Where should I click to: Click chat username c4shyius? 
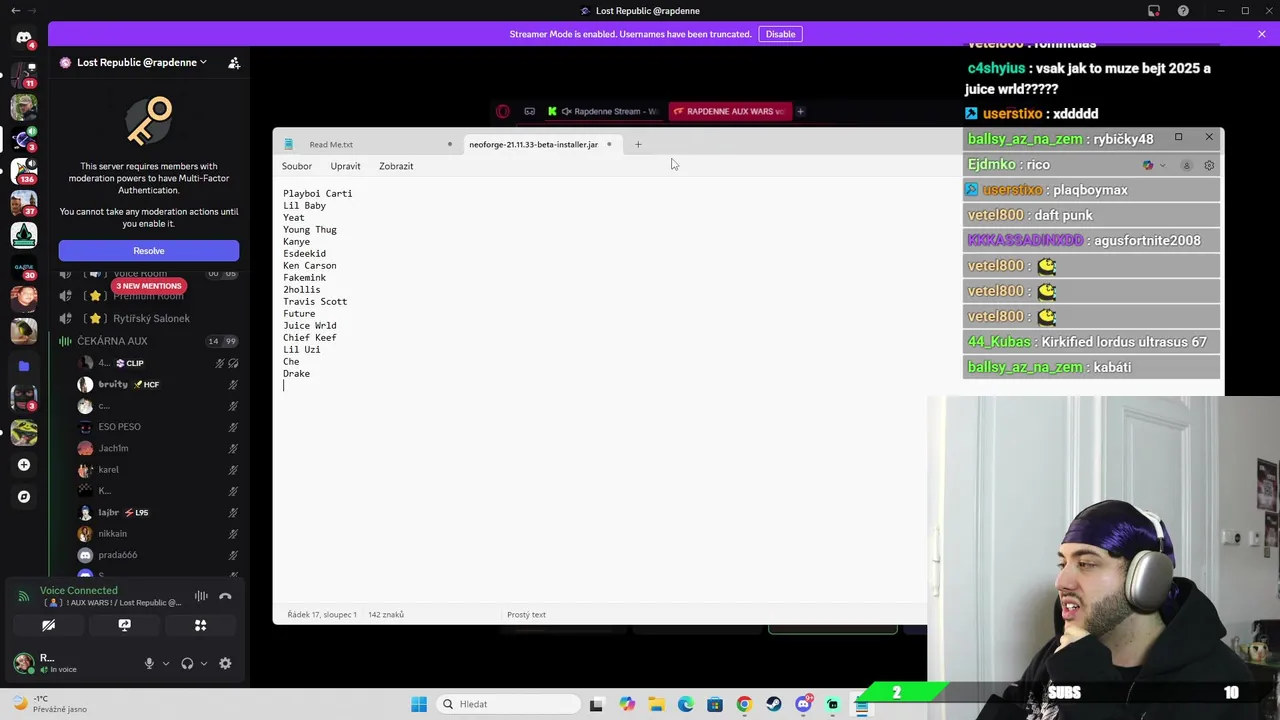click(996, 68)
